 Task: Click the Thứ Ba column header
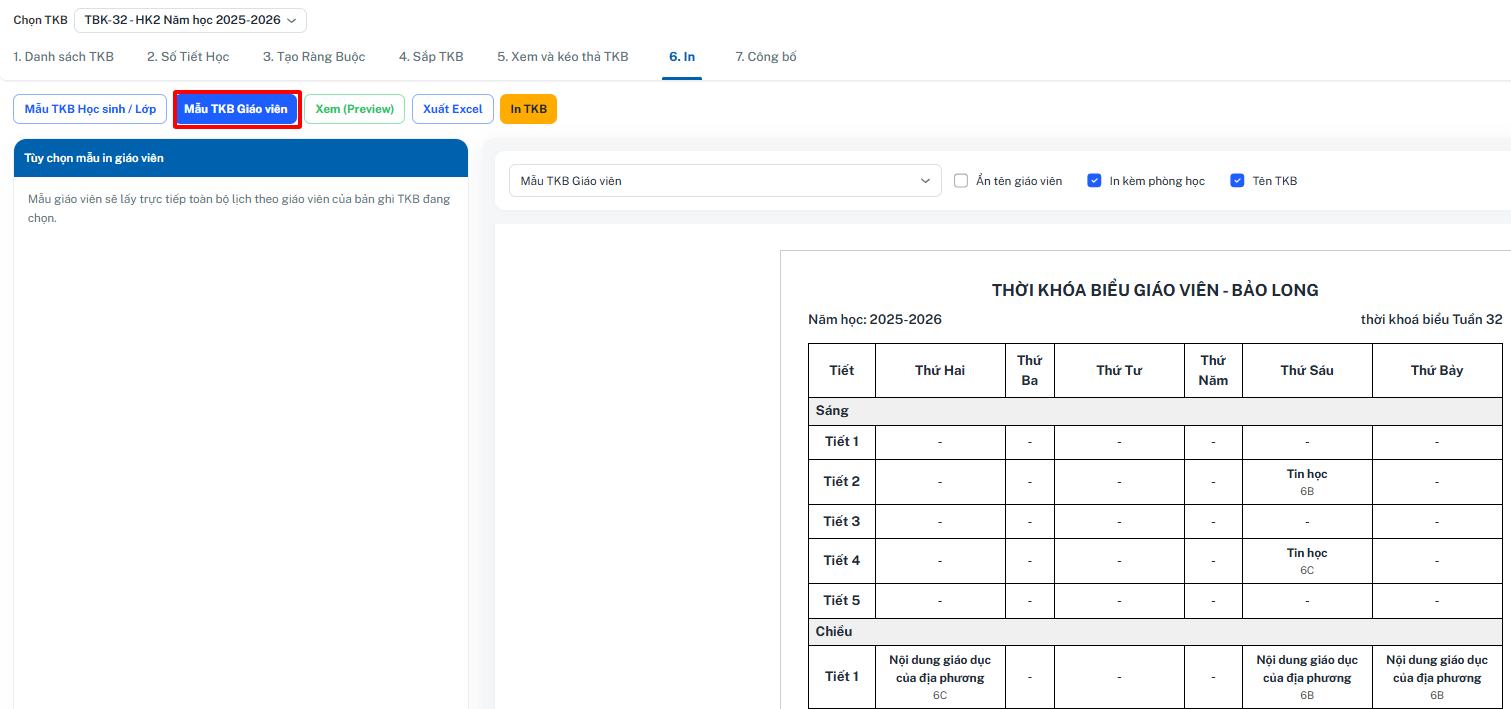click(x=1030, y=370)
